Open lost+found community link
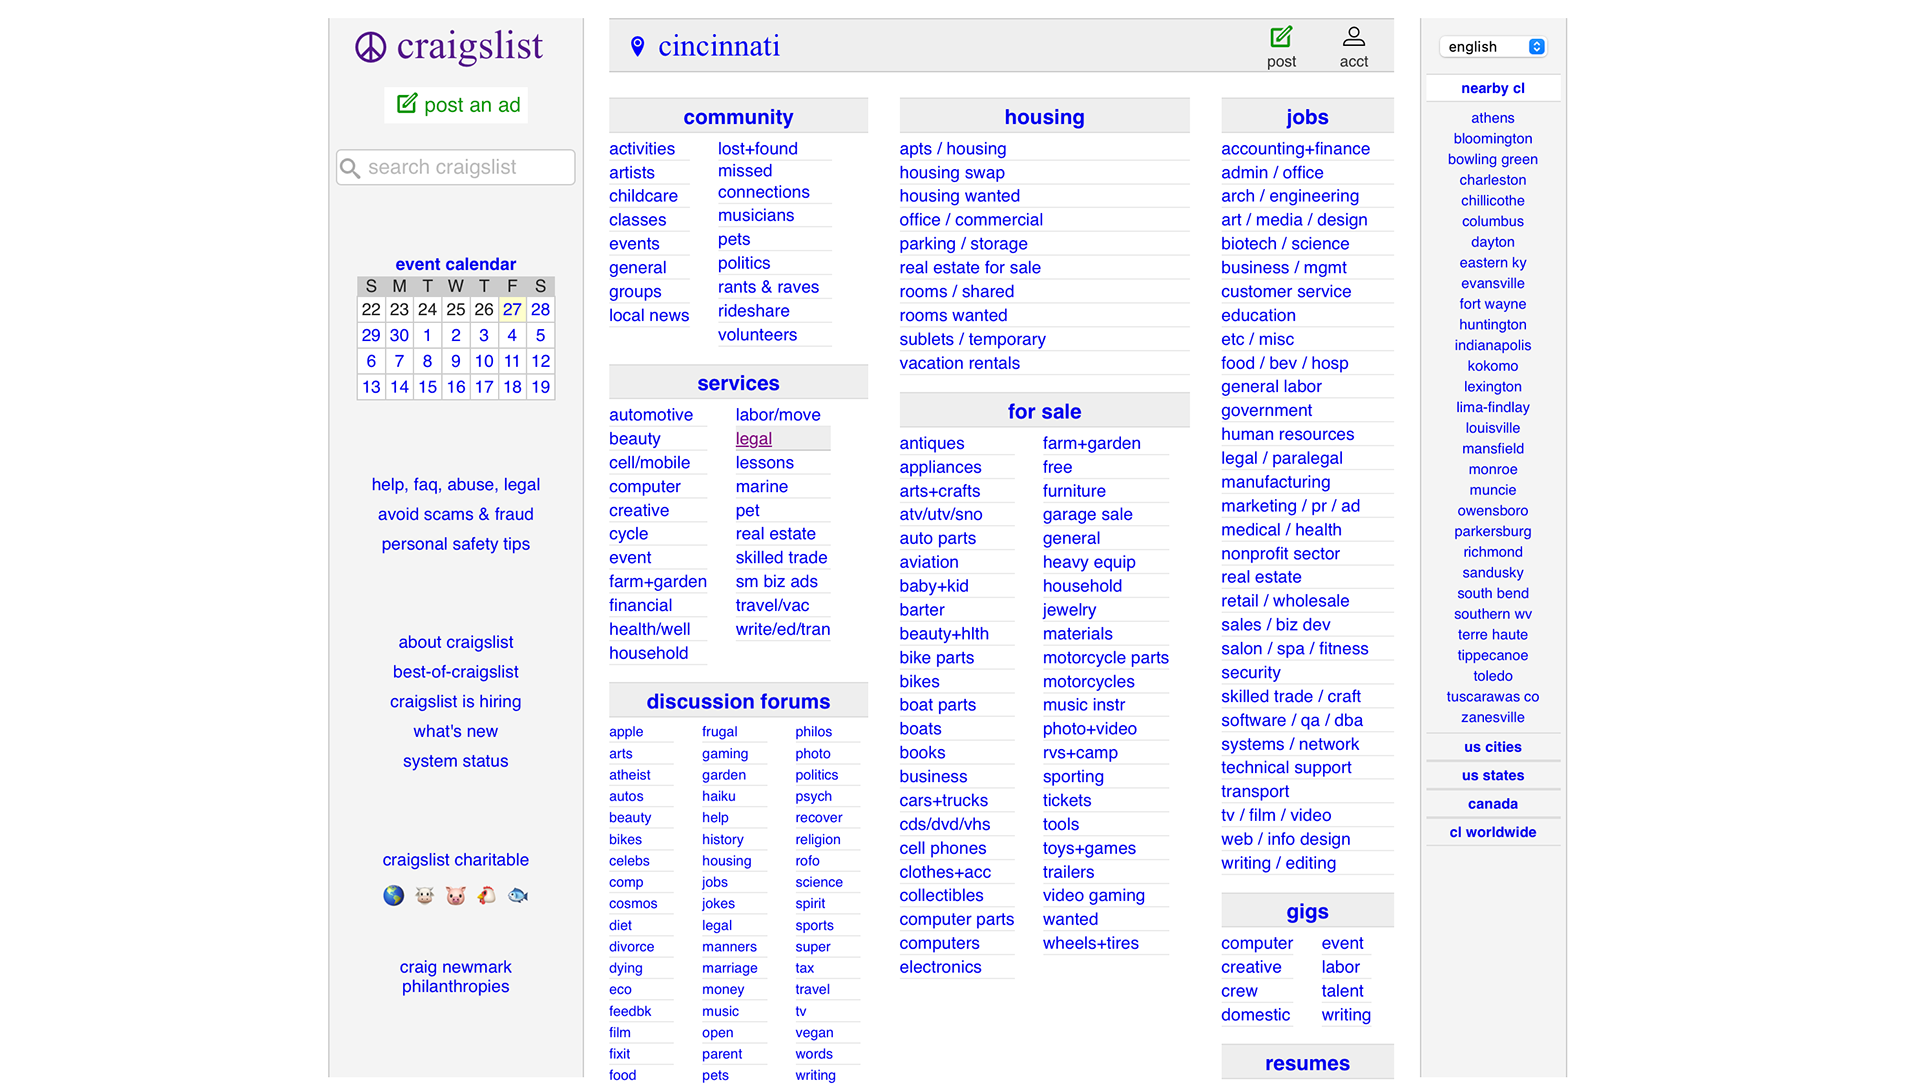This screenshot has width=1920, height=1085. tap(758, 149)
